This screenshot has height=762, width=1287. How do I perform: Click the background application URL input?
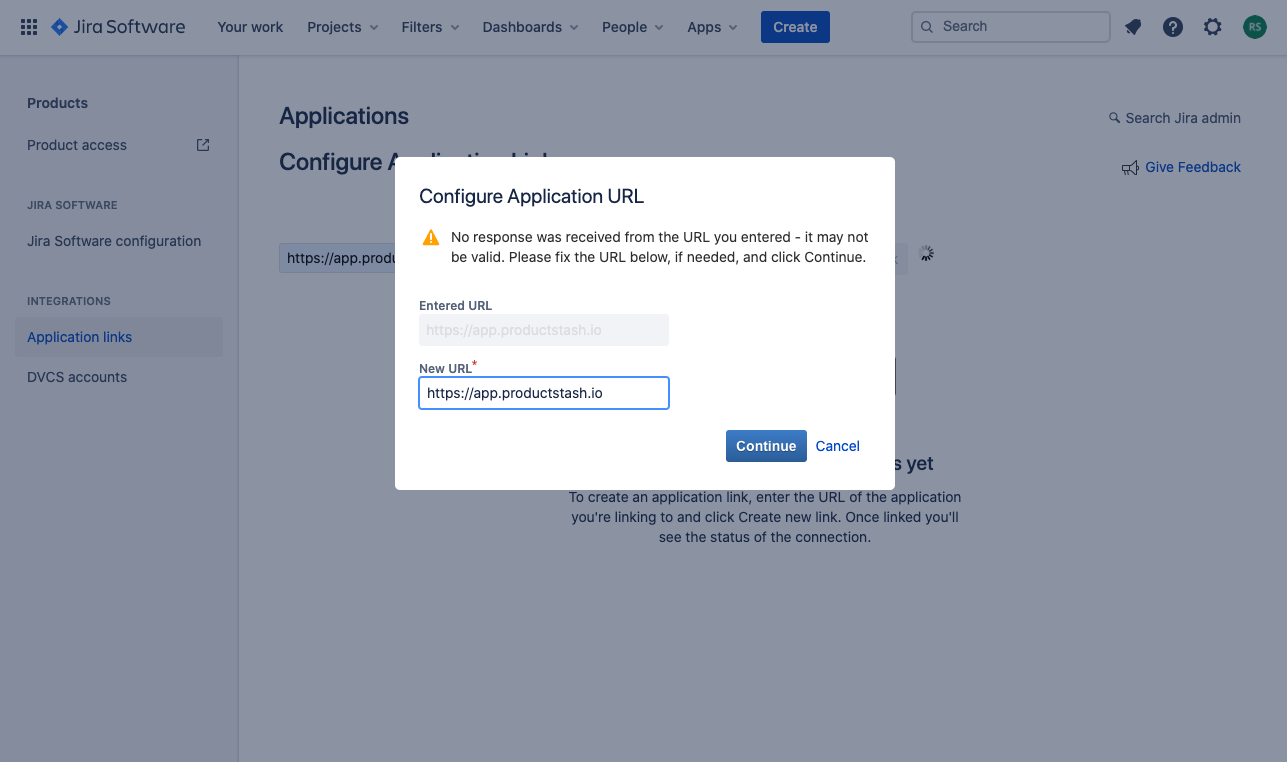pos(337,257)
